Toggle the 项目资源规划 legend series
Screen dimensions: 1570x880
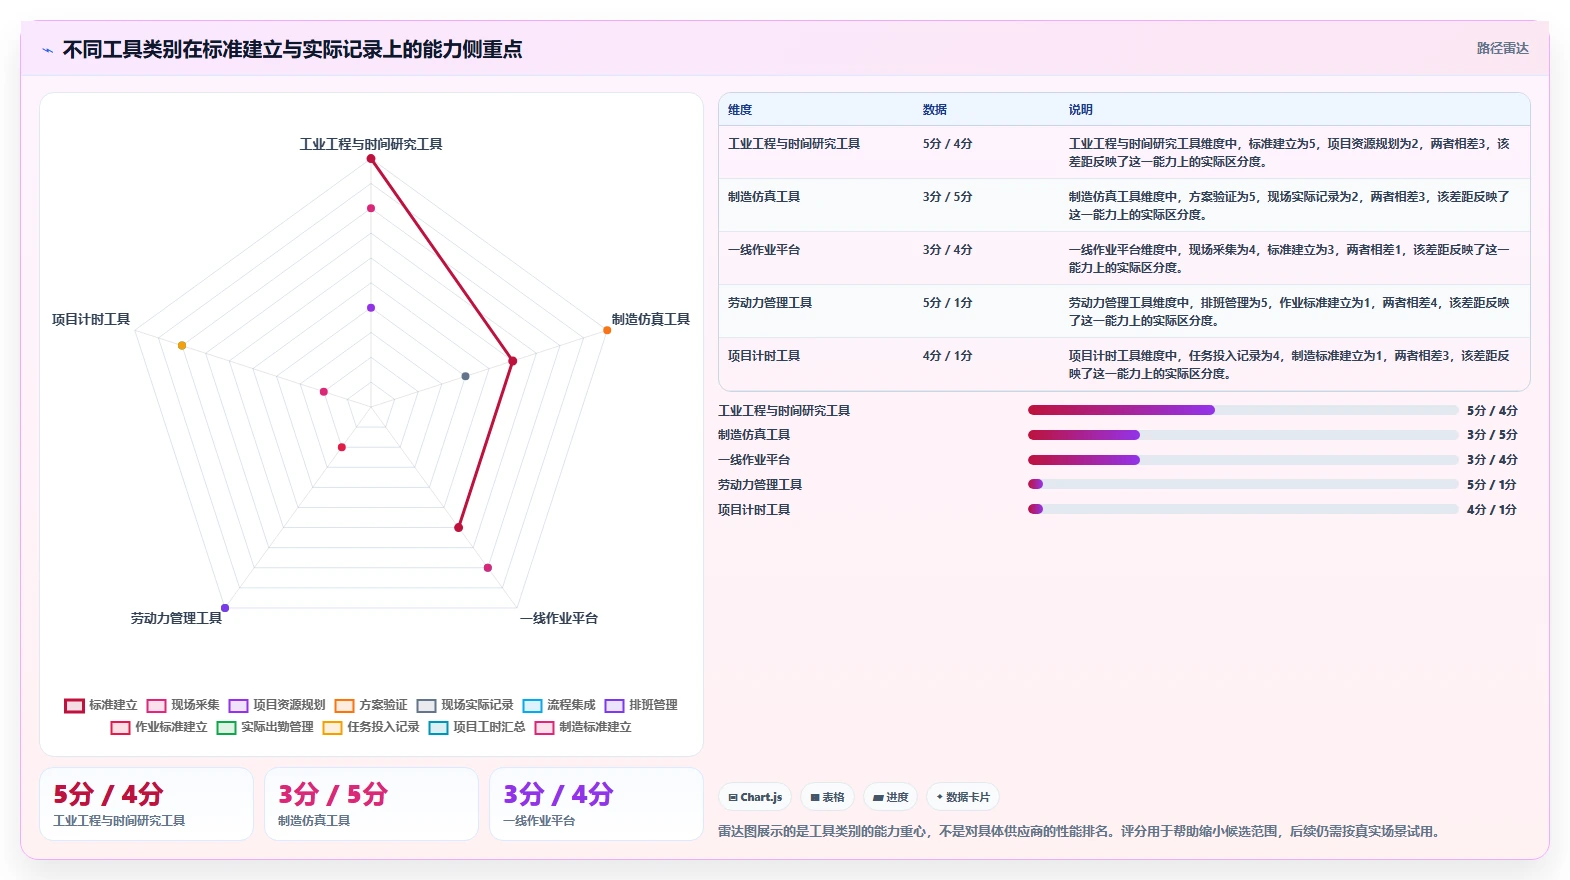[x=277, y=705]
